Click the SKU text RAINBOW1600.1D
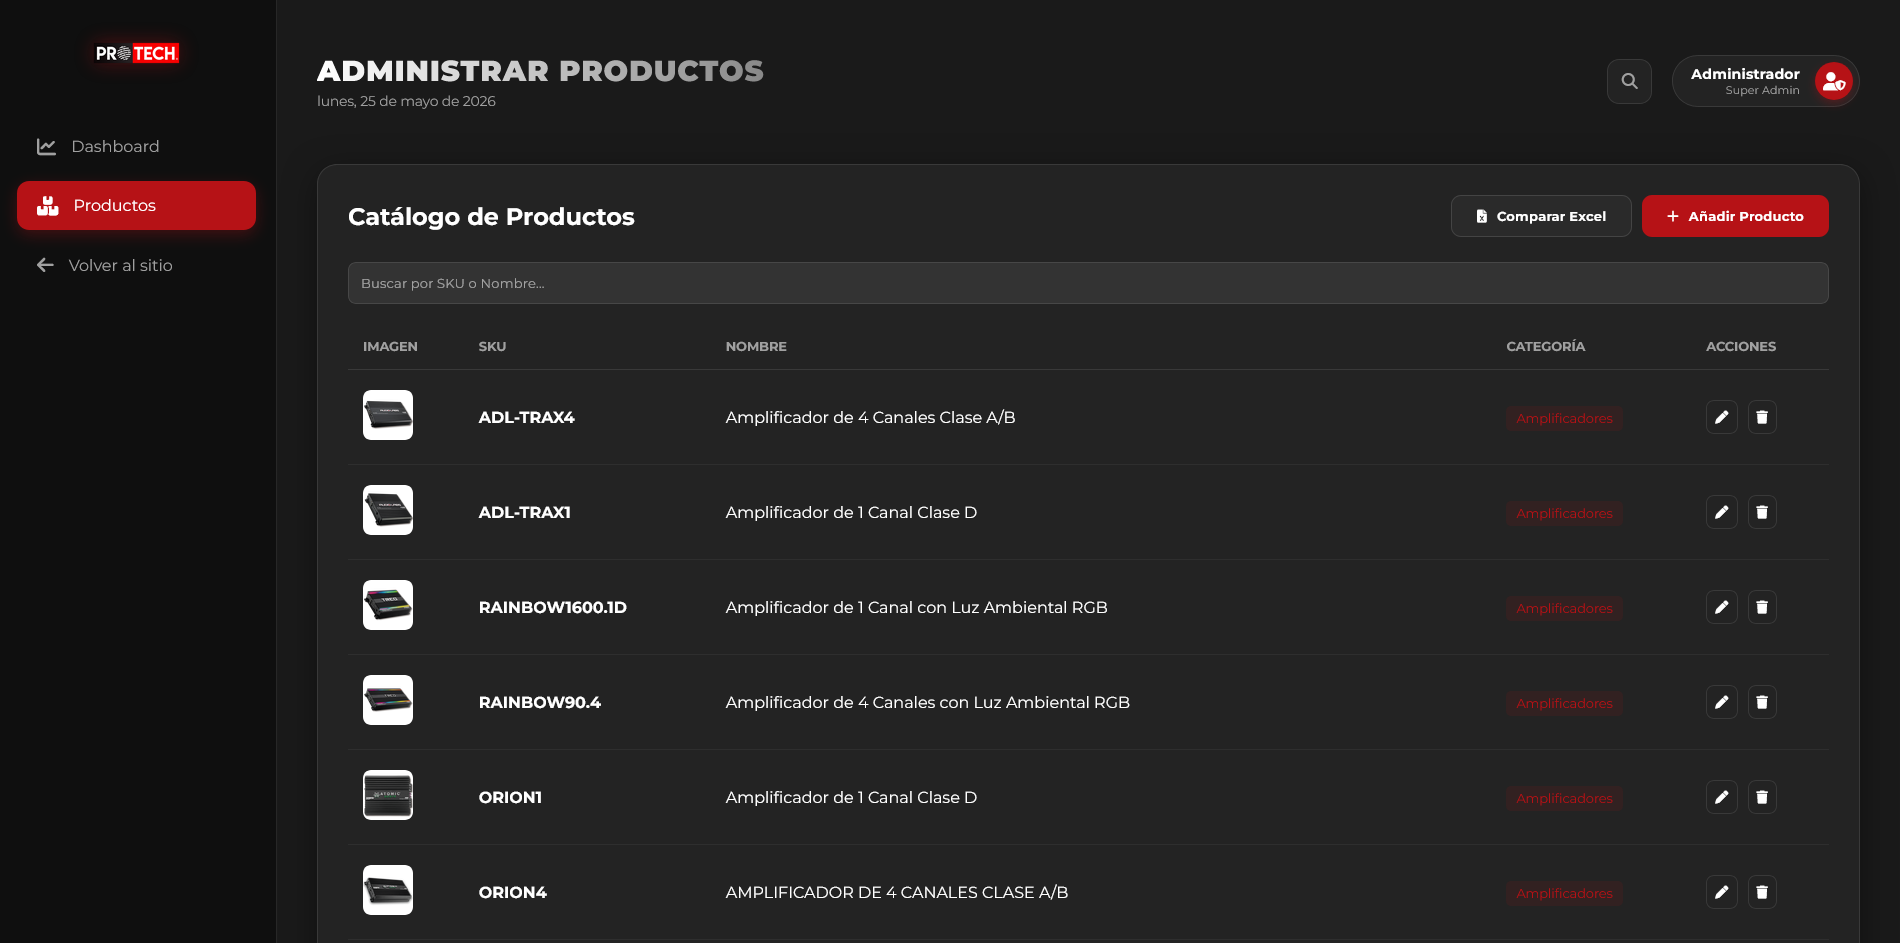 click(552, 607)
